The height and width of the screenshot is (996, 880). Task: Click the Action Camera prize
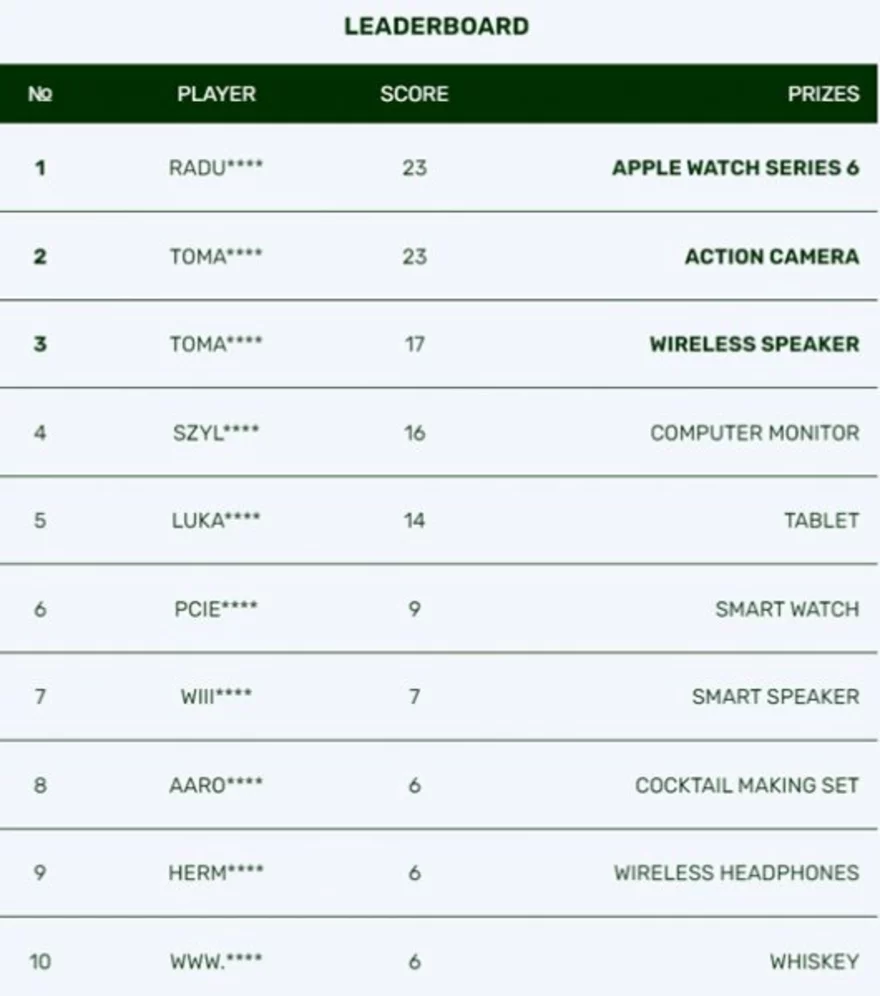point(771,256)
